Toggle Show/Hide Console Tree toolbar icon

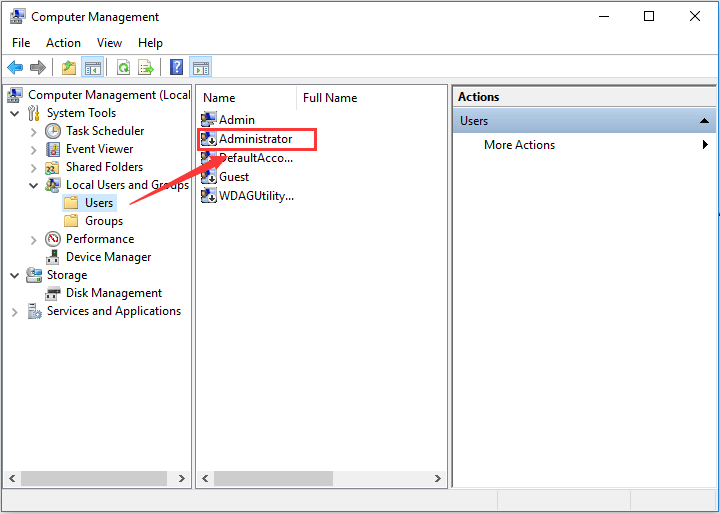coord(93,67)
